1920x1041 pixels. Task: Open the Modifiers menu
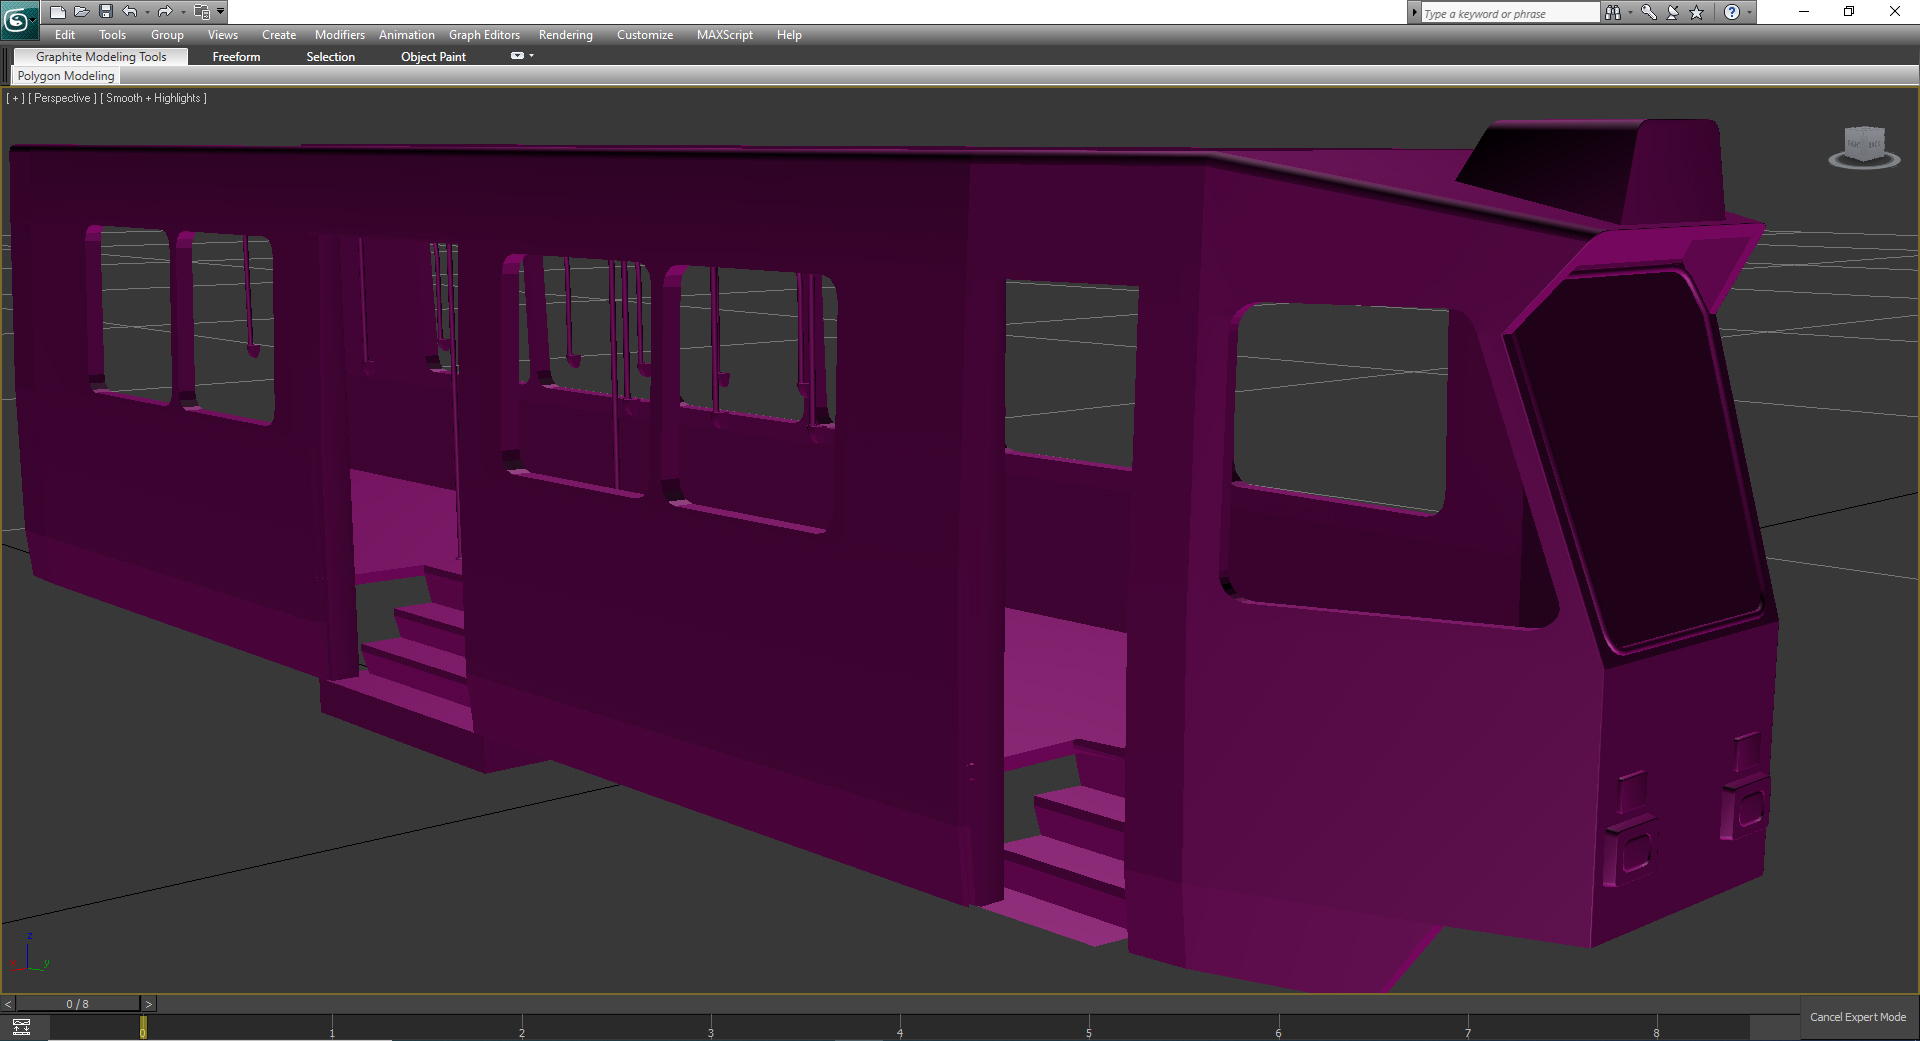tap(340, 35)
